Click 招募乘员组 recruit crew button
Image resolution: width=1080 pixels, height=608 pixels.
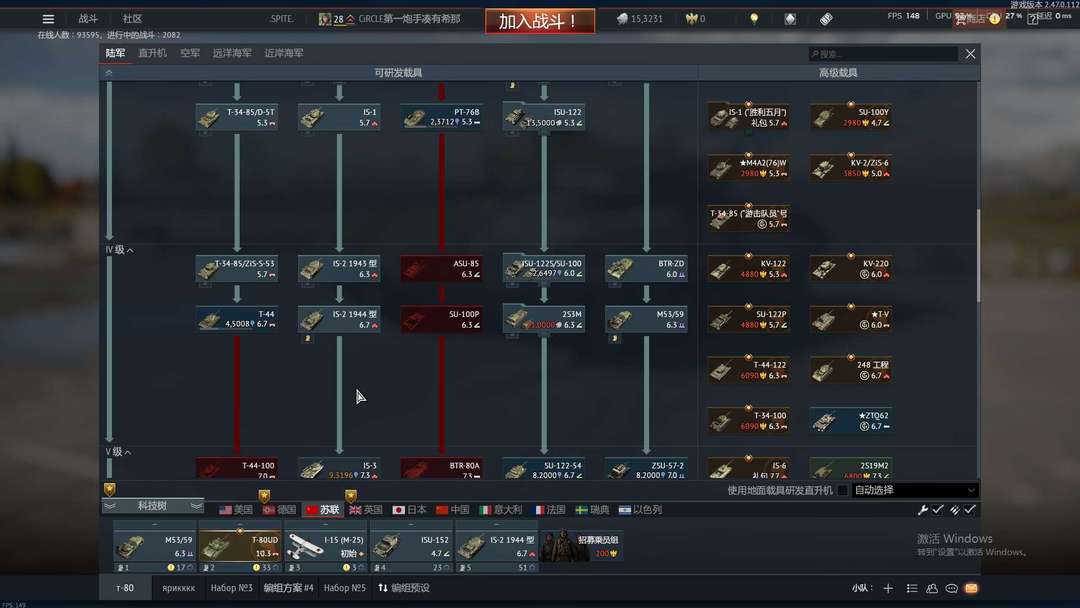coord(583,546)
